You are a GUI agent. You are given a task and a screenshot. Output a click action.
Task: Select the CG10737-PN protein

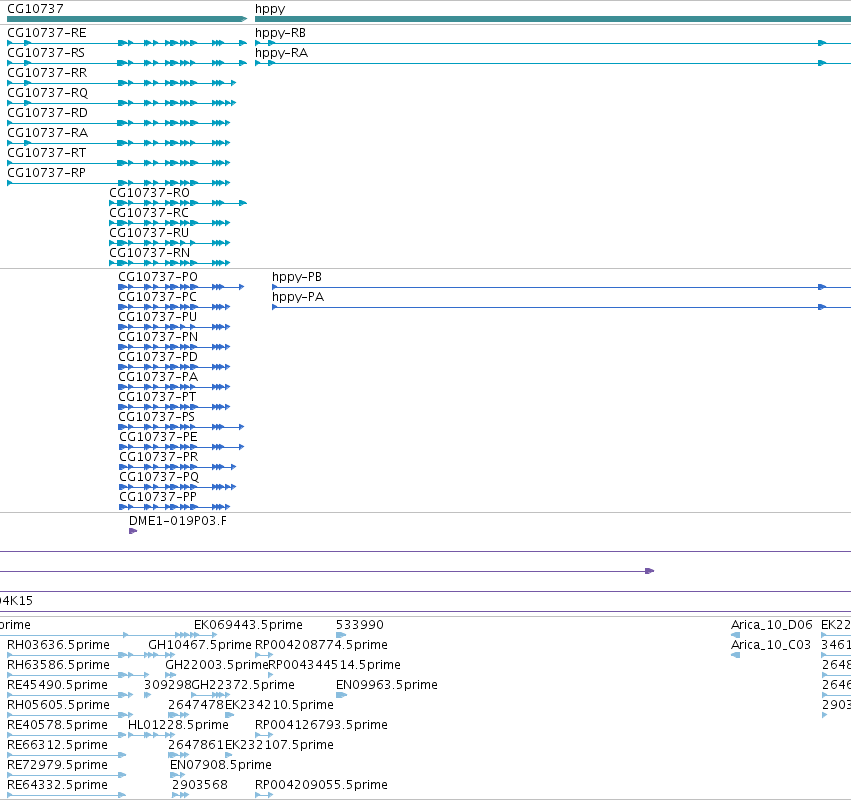point(158,337)
